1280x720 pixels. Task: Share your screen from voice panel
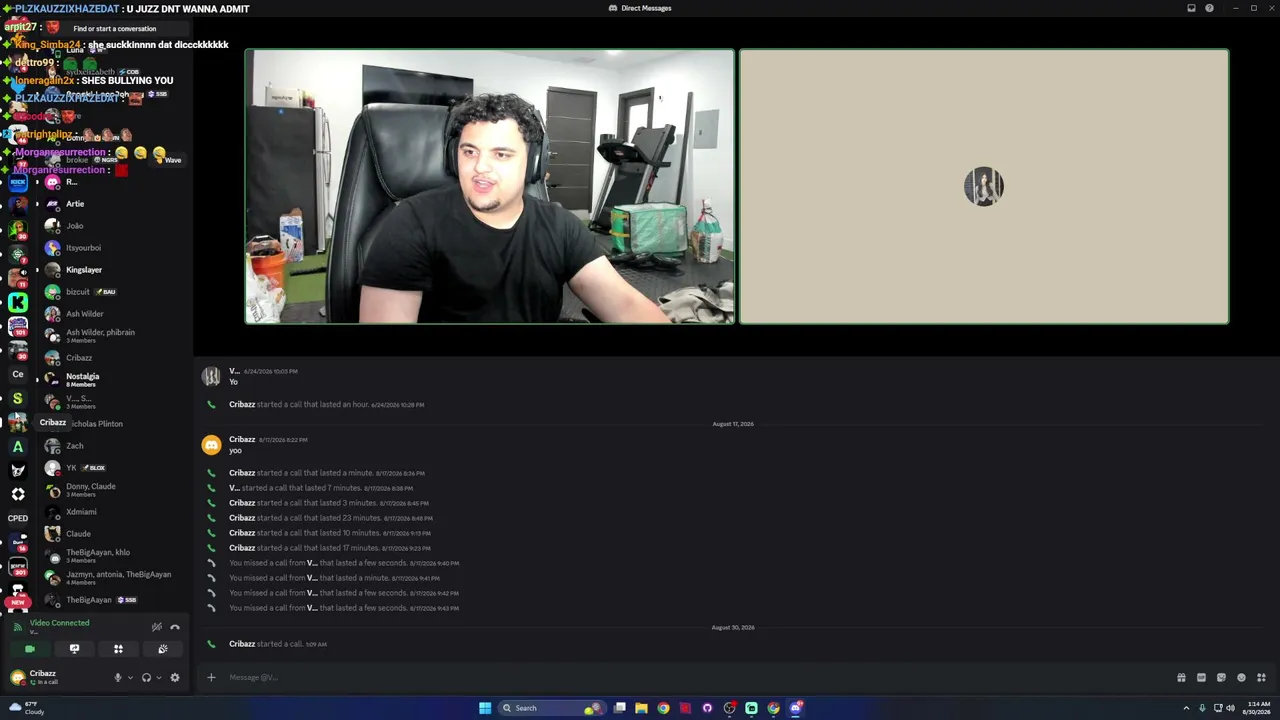[x=74, y=649]
